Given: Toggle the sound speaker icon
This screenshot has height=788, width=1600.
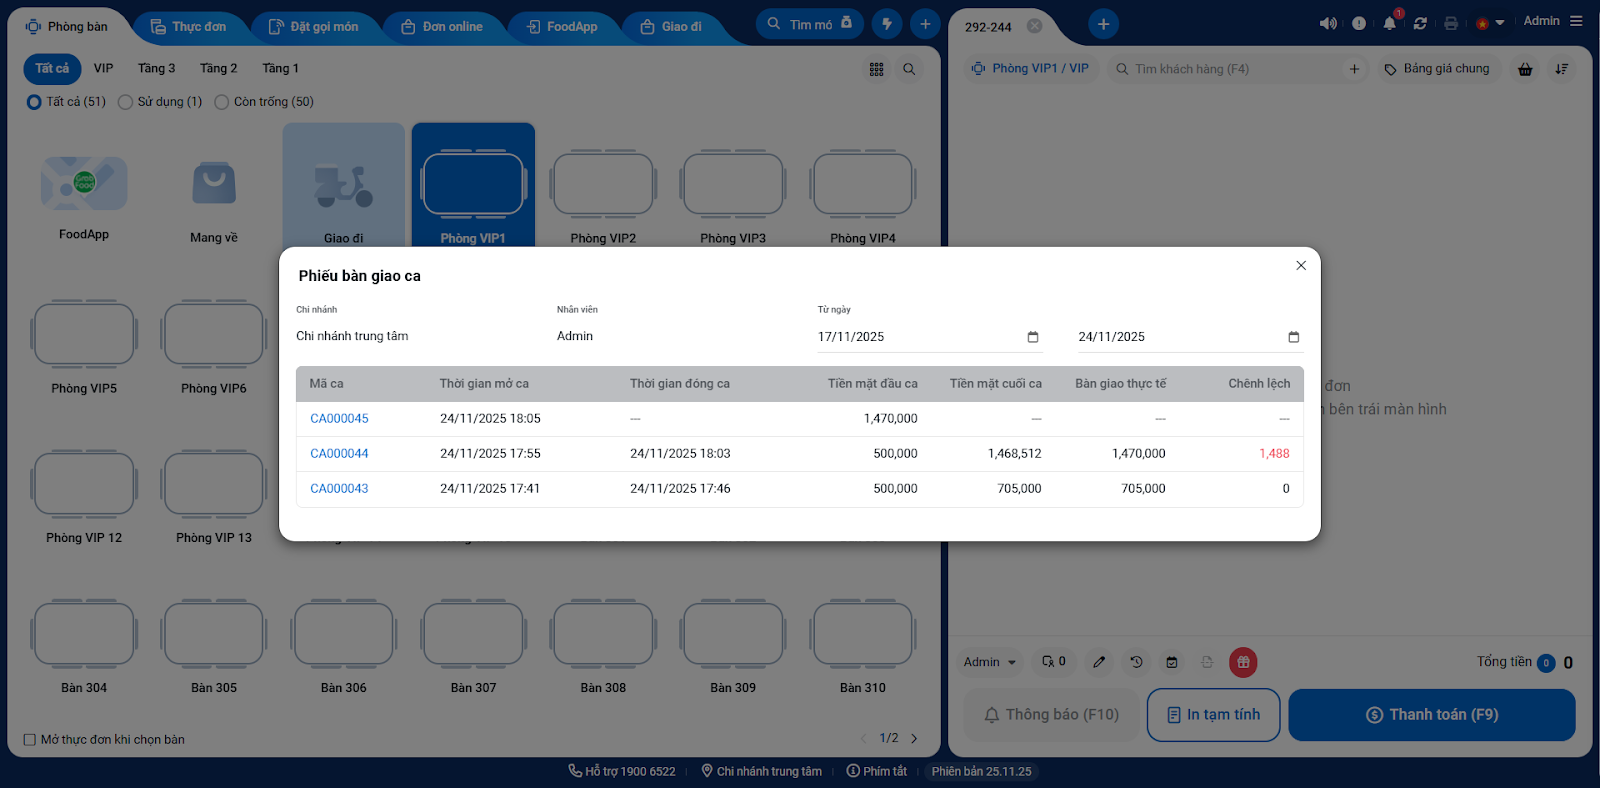Looking at the screenshot, I should tap(1328, 23).
